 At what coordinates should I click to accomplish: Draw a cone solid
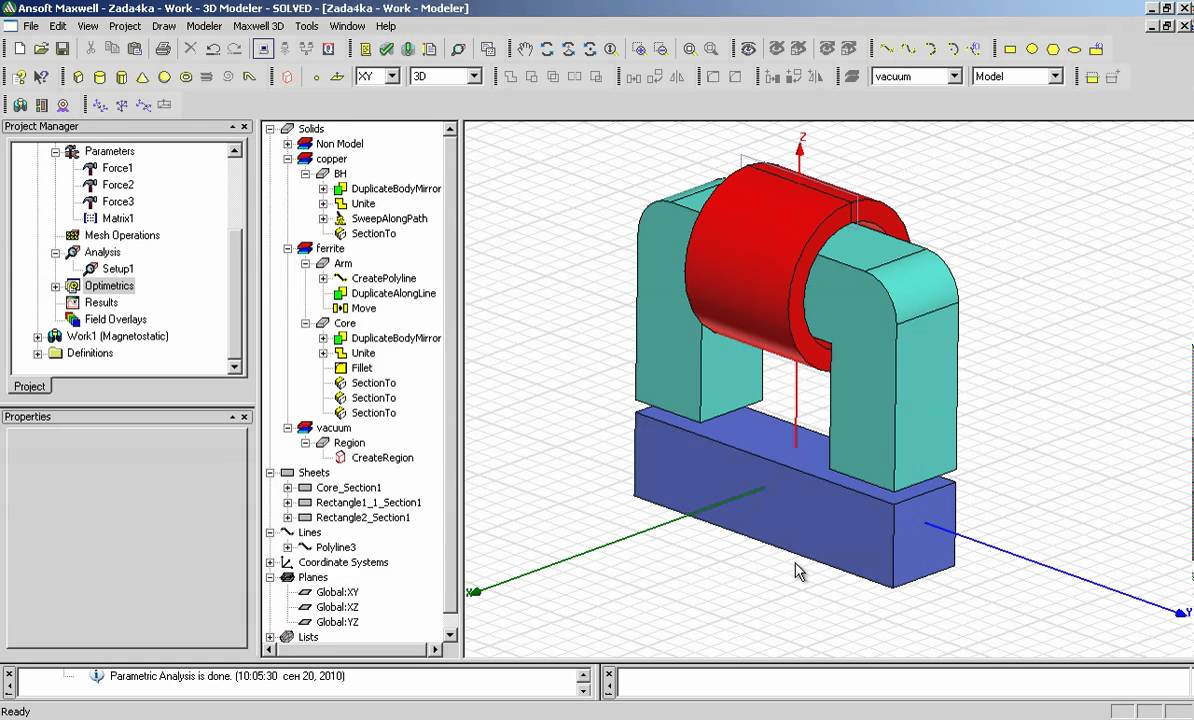(x=142, y=77)
